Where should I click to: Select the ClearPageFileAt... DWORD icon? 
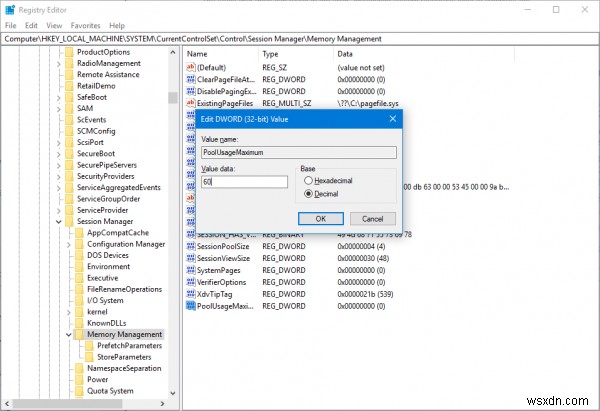tap(190, 79)
